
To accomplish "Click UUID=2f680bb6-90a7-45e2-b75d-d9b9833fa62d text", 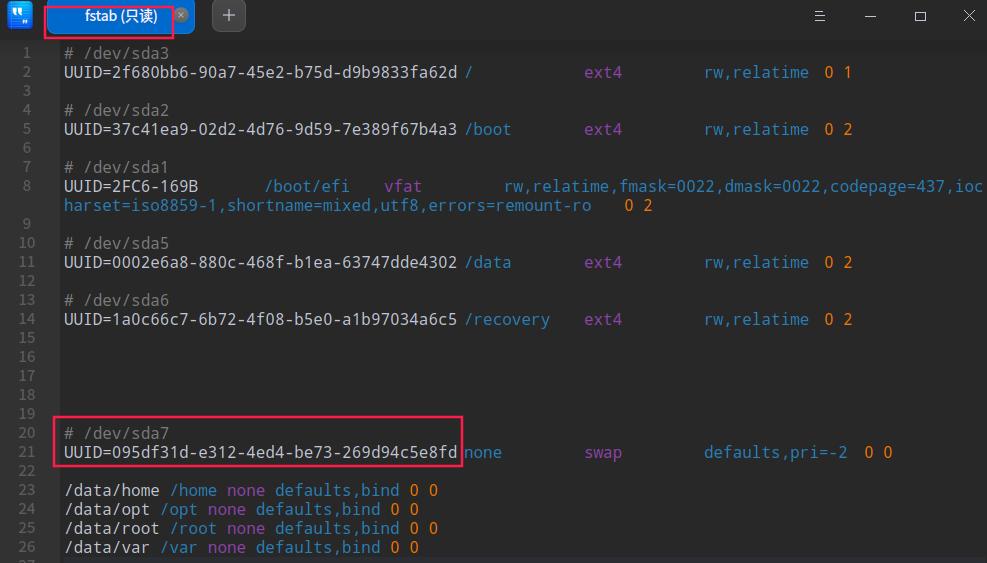I will point(261,72).
